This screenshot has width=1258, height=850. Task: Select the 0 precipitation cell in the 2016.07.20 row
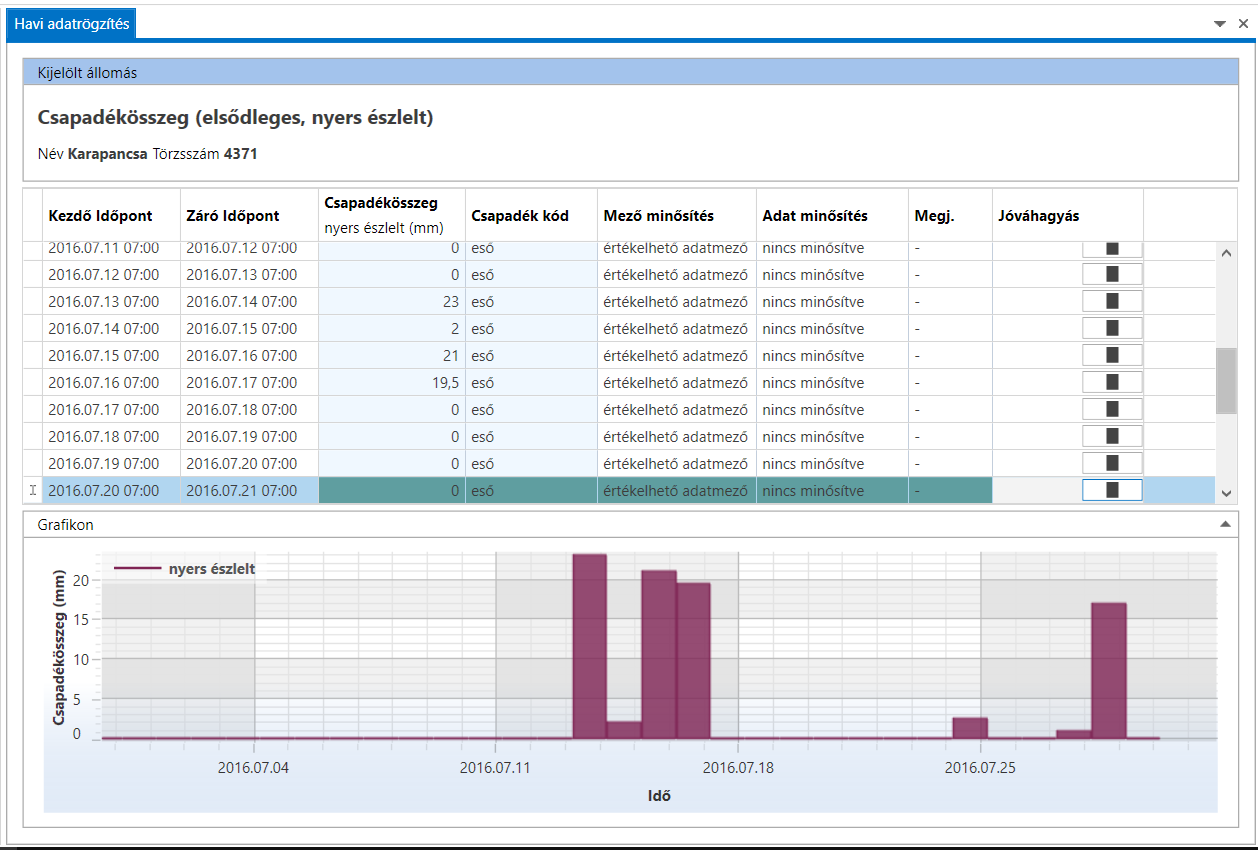392,490
